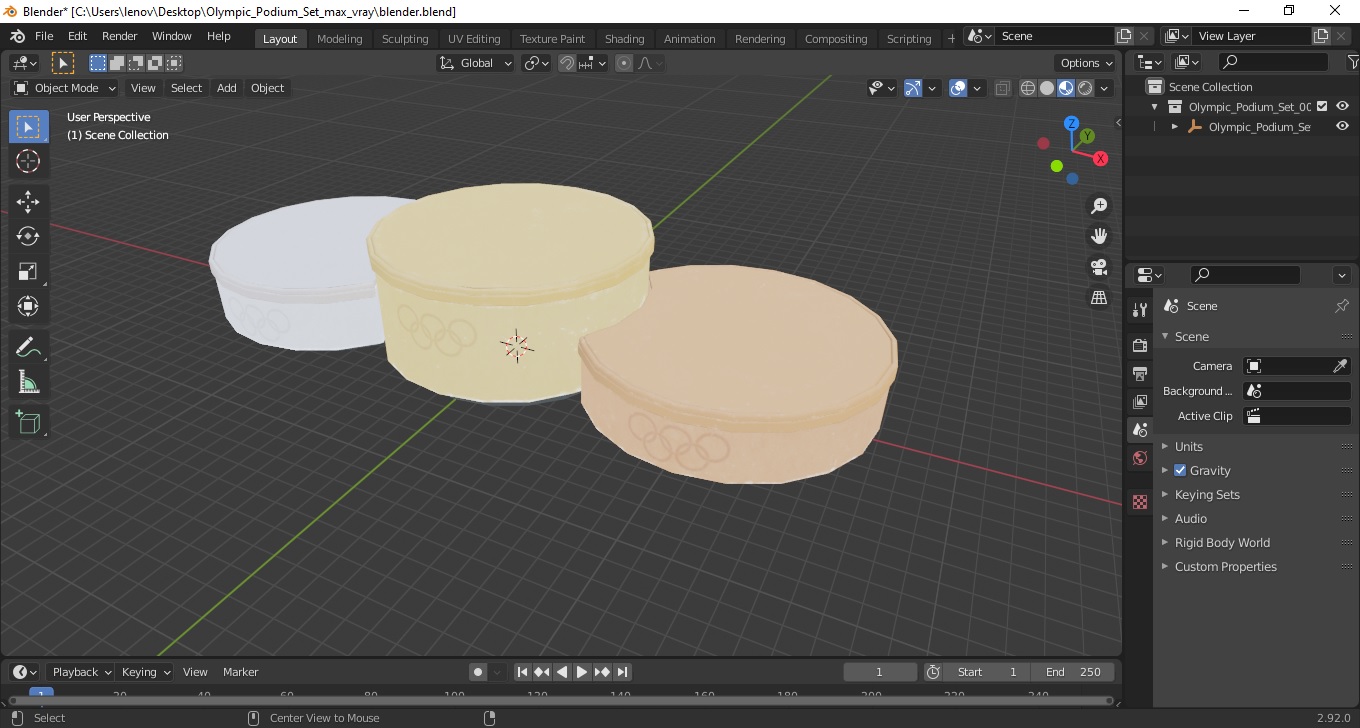1360x728 pixels.
Task: Open the Object Mode dropdown
Action: pos(64,88)
